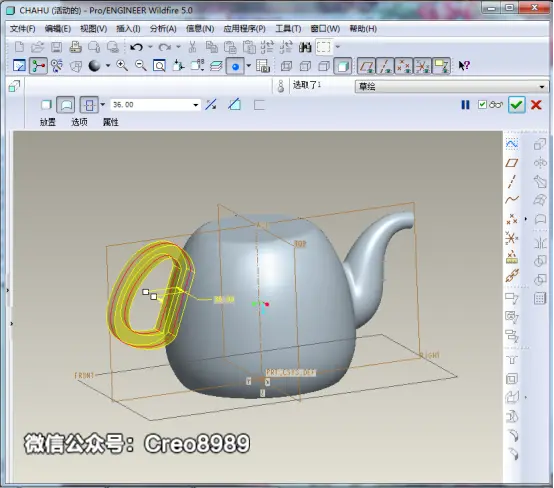Viewport: 554px width, 488px height.
Task: Expand the depth type options arrow
Action: tap(102, 105)
